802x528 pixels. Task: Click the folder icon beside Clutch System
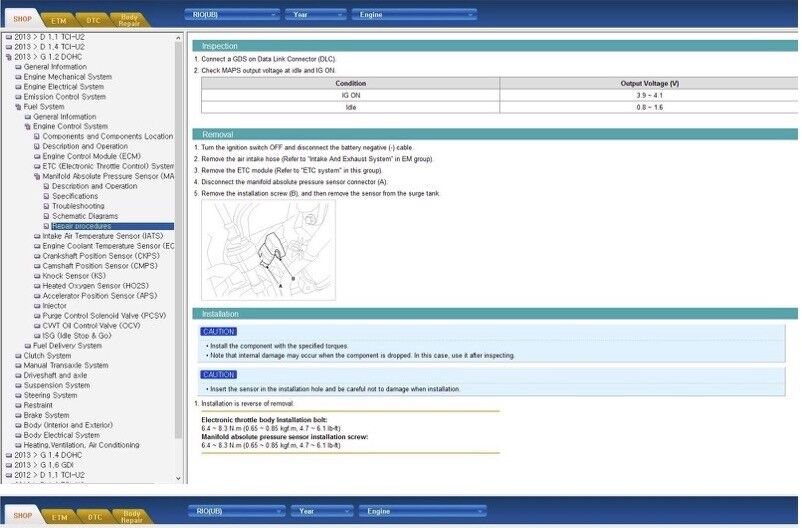(17, 356)
